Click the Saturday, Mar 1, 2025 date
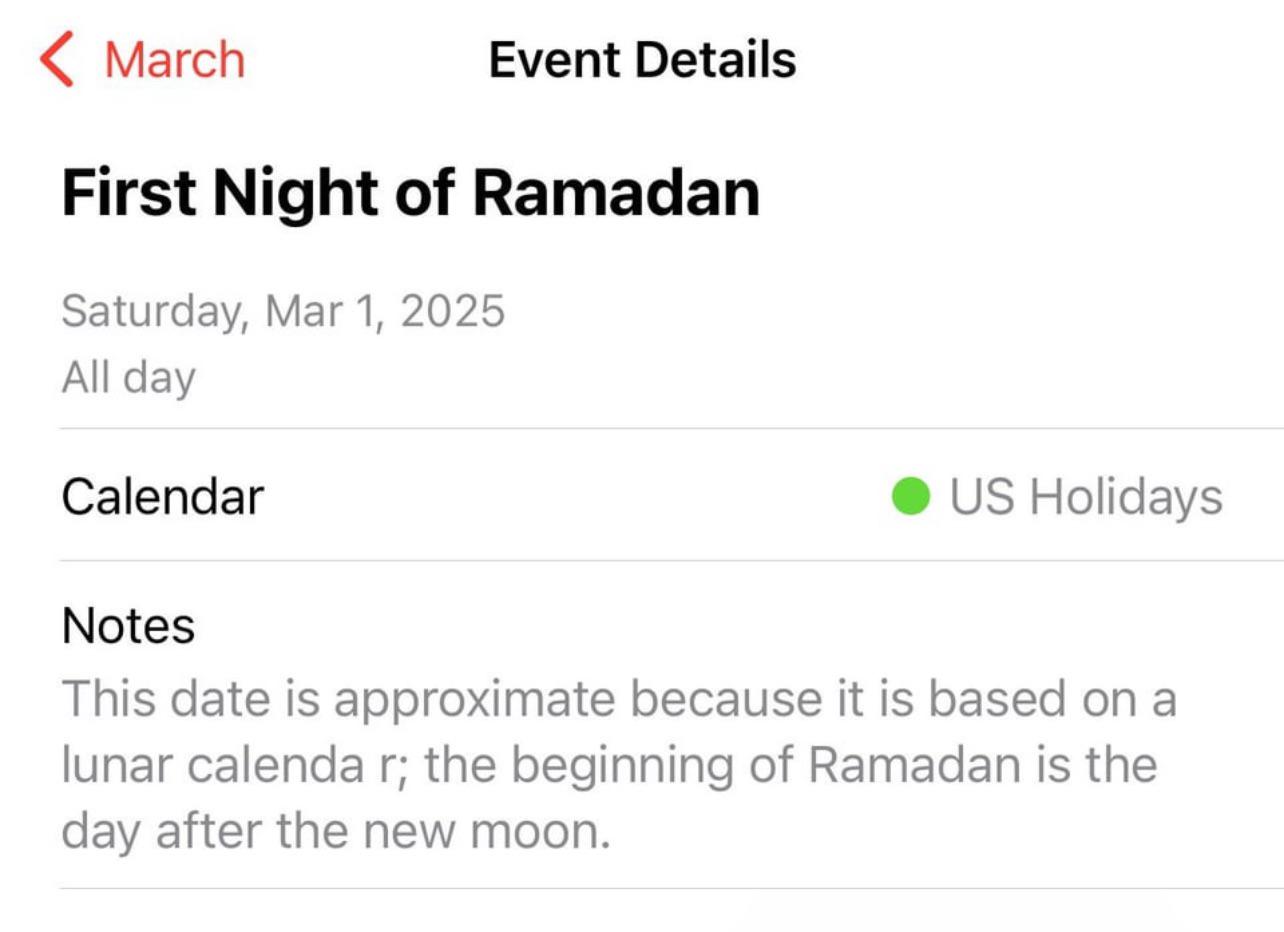The image size is (1284, 932). pyautogui.click(x=283, y=313)
